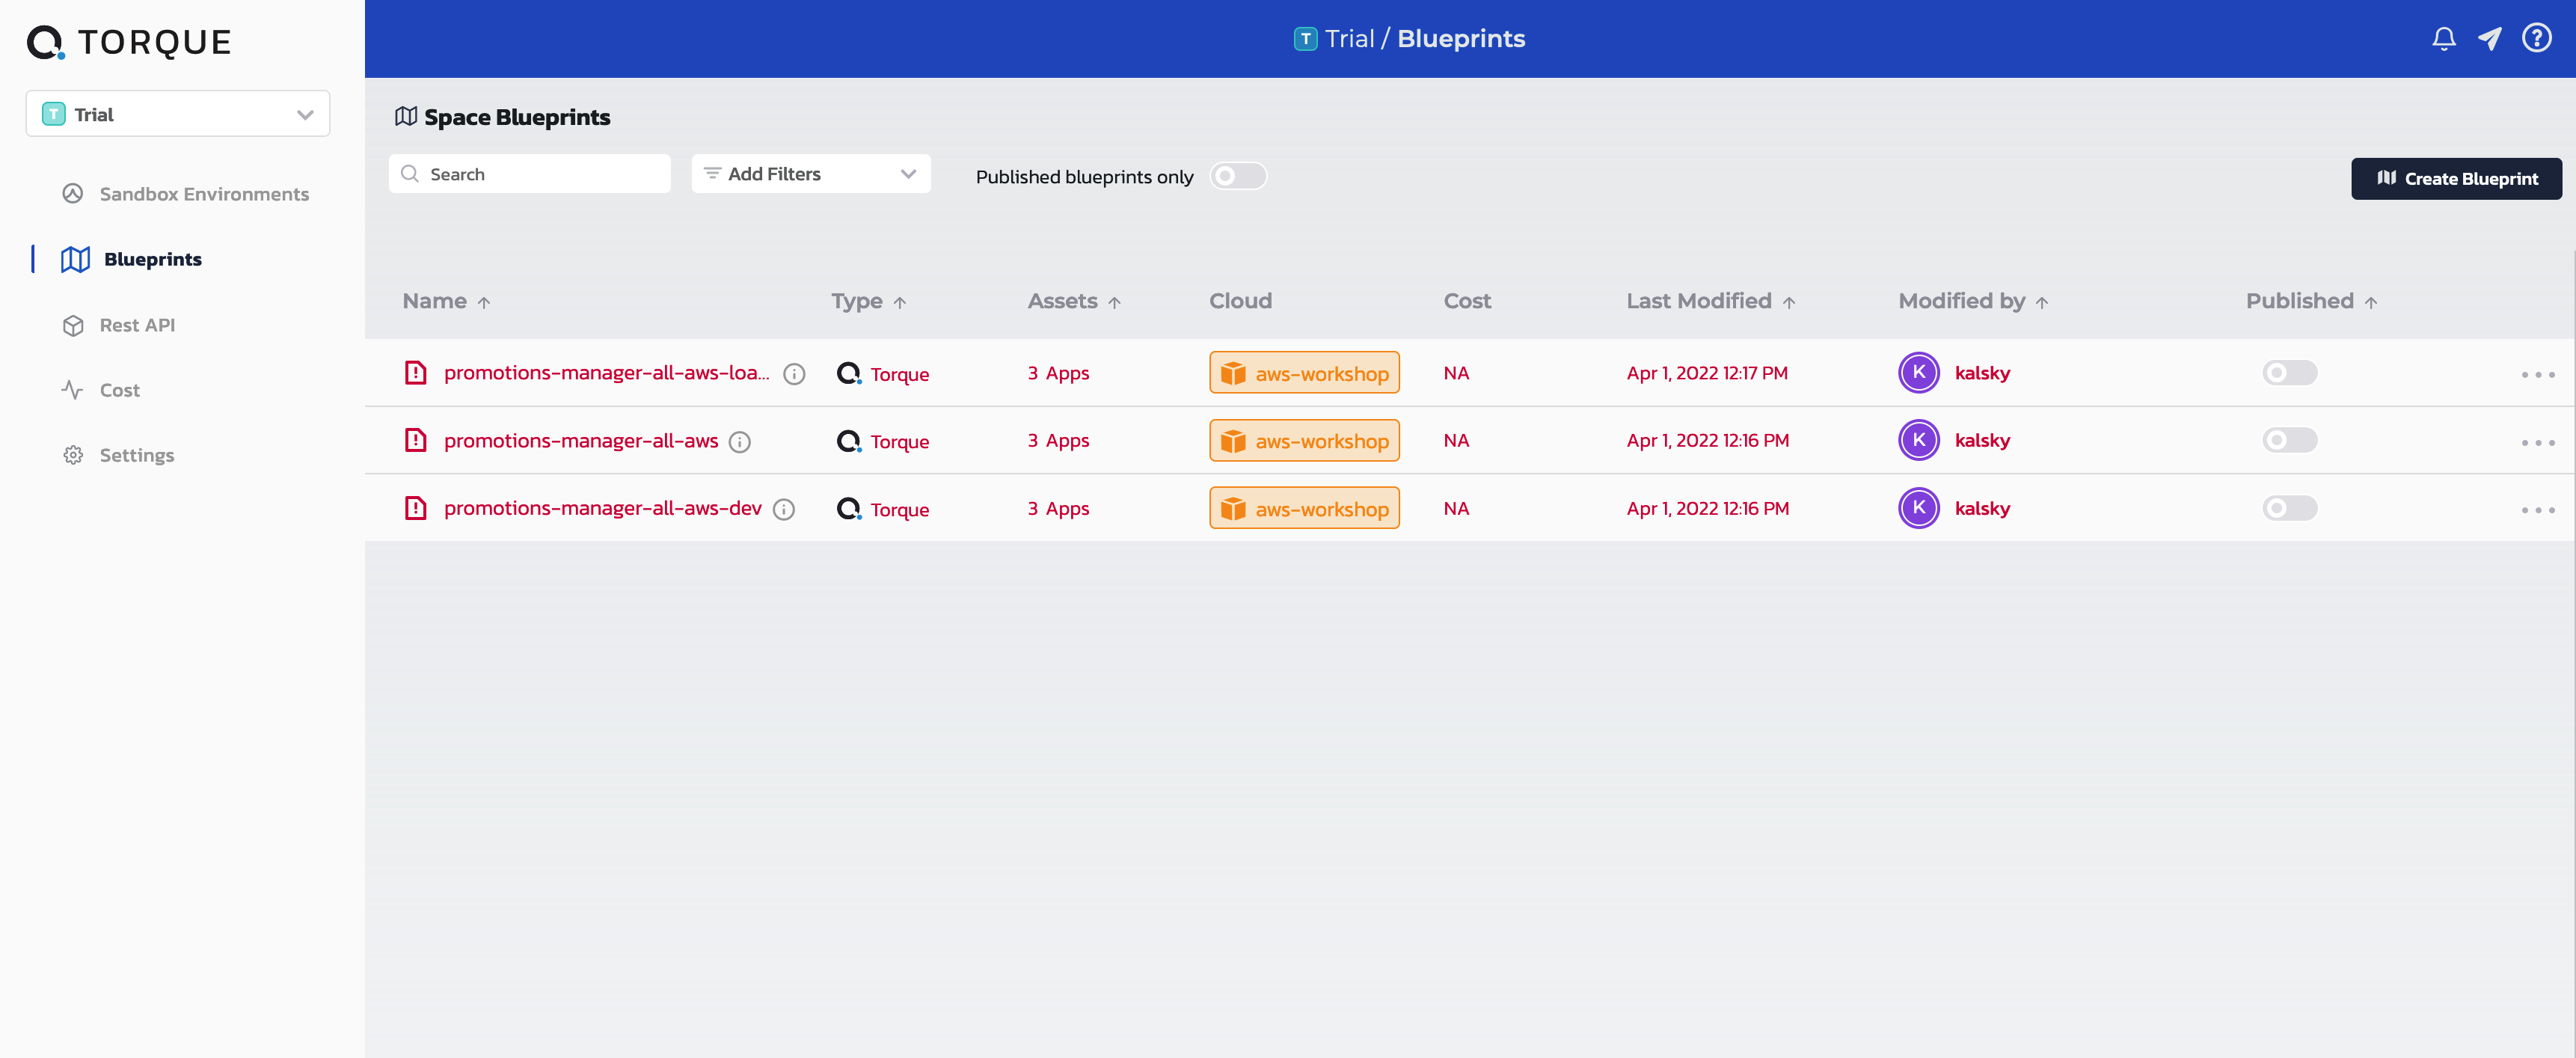Click the Search input field
The height and width of the screenshot is (1058, 2576).
[x=530, y=174]
